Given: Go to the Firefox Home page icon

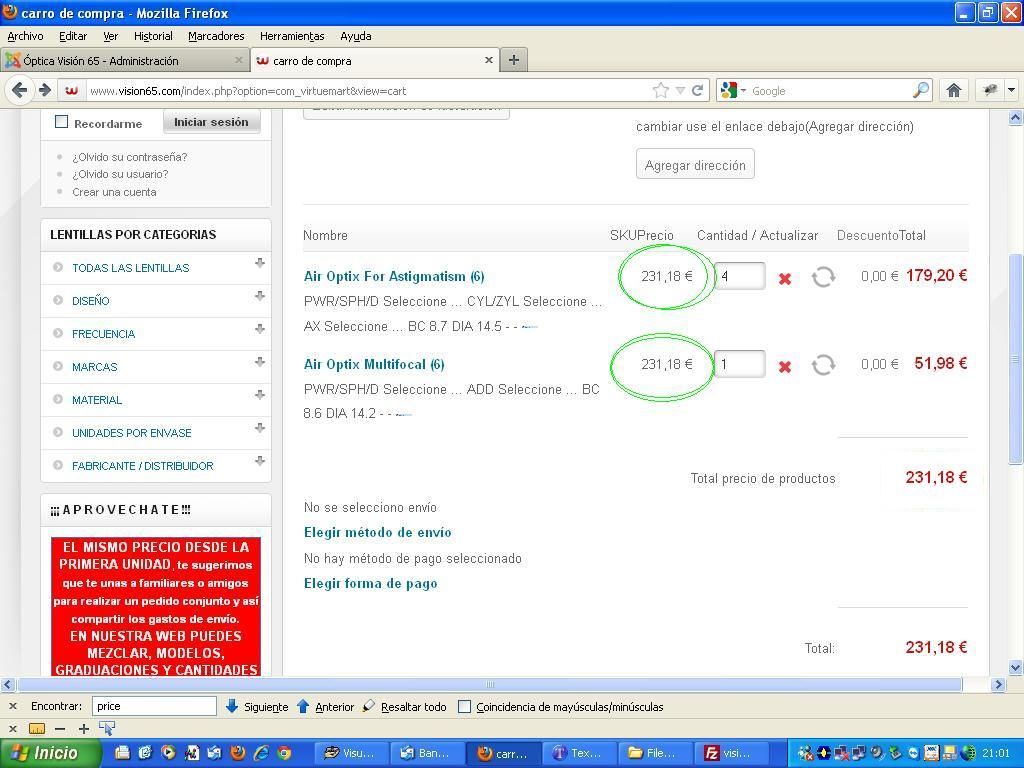Looking at the screenshot, I should tap(953, 90).
